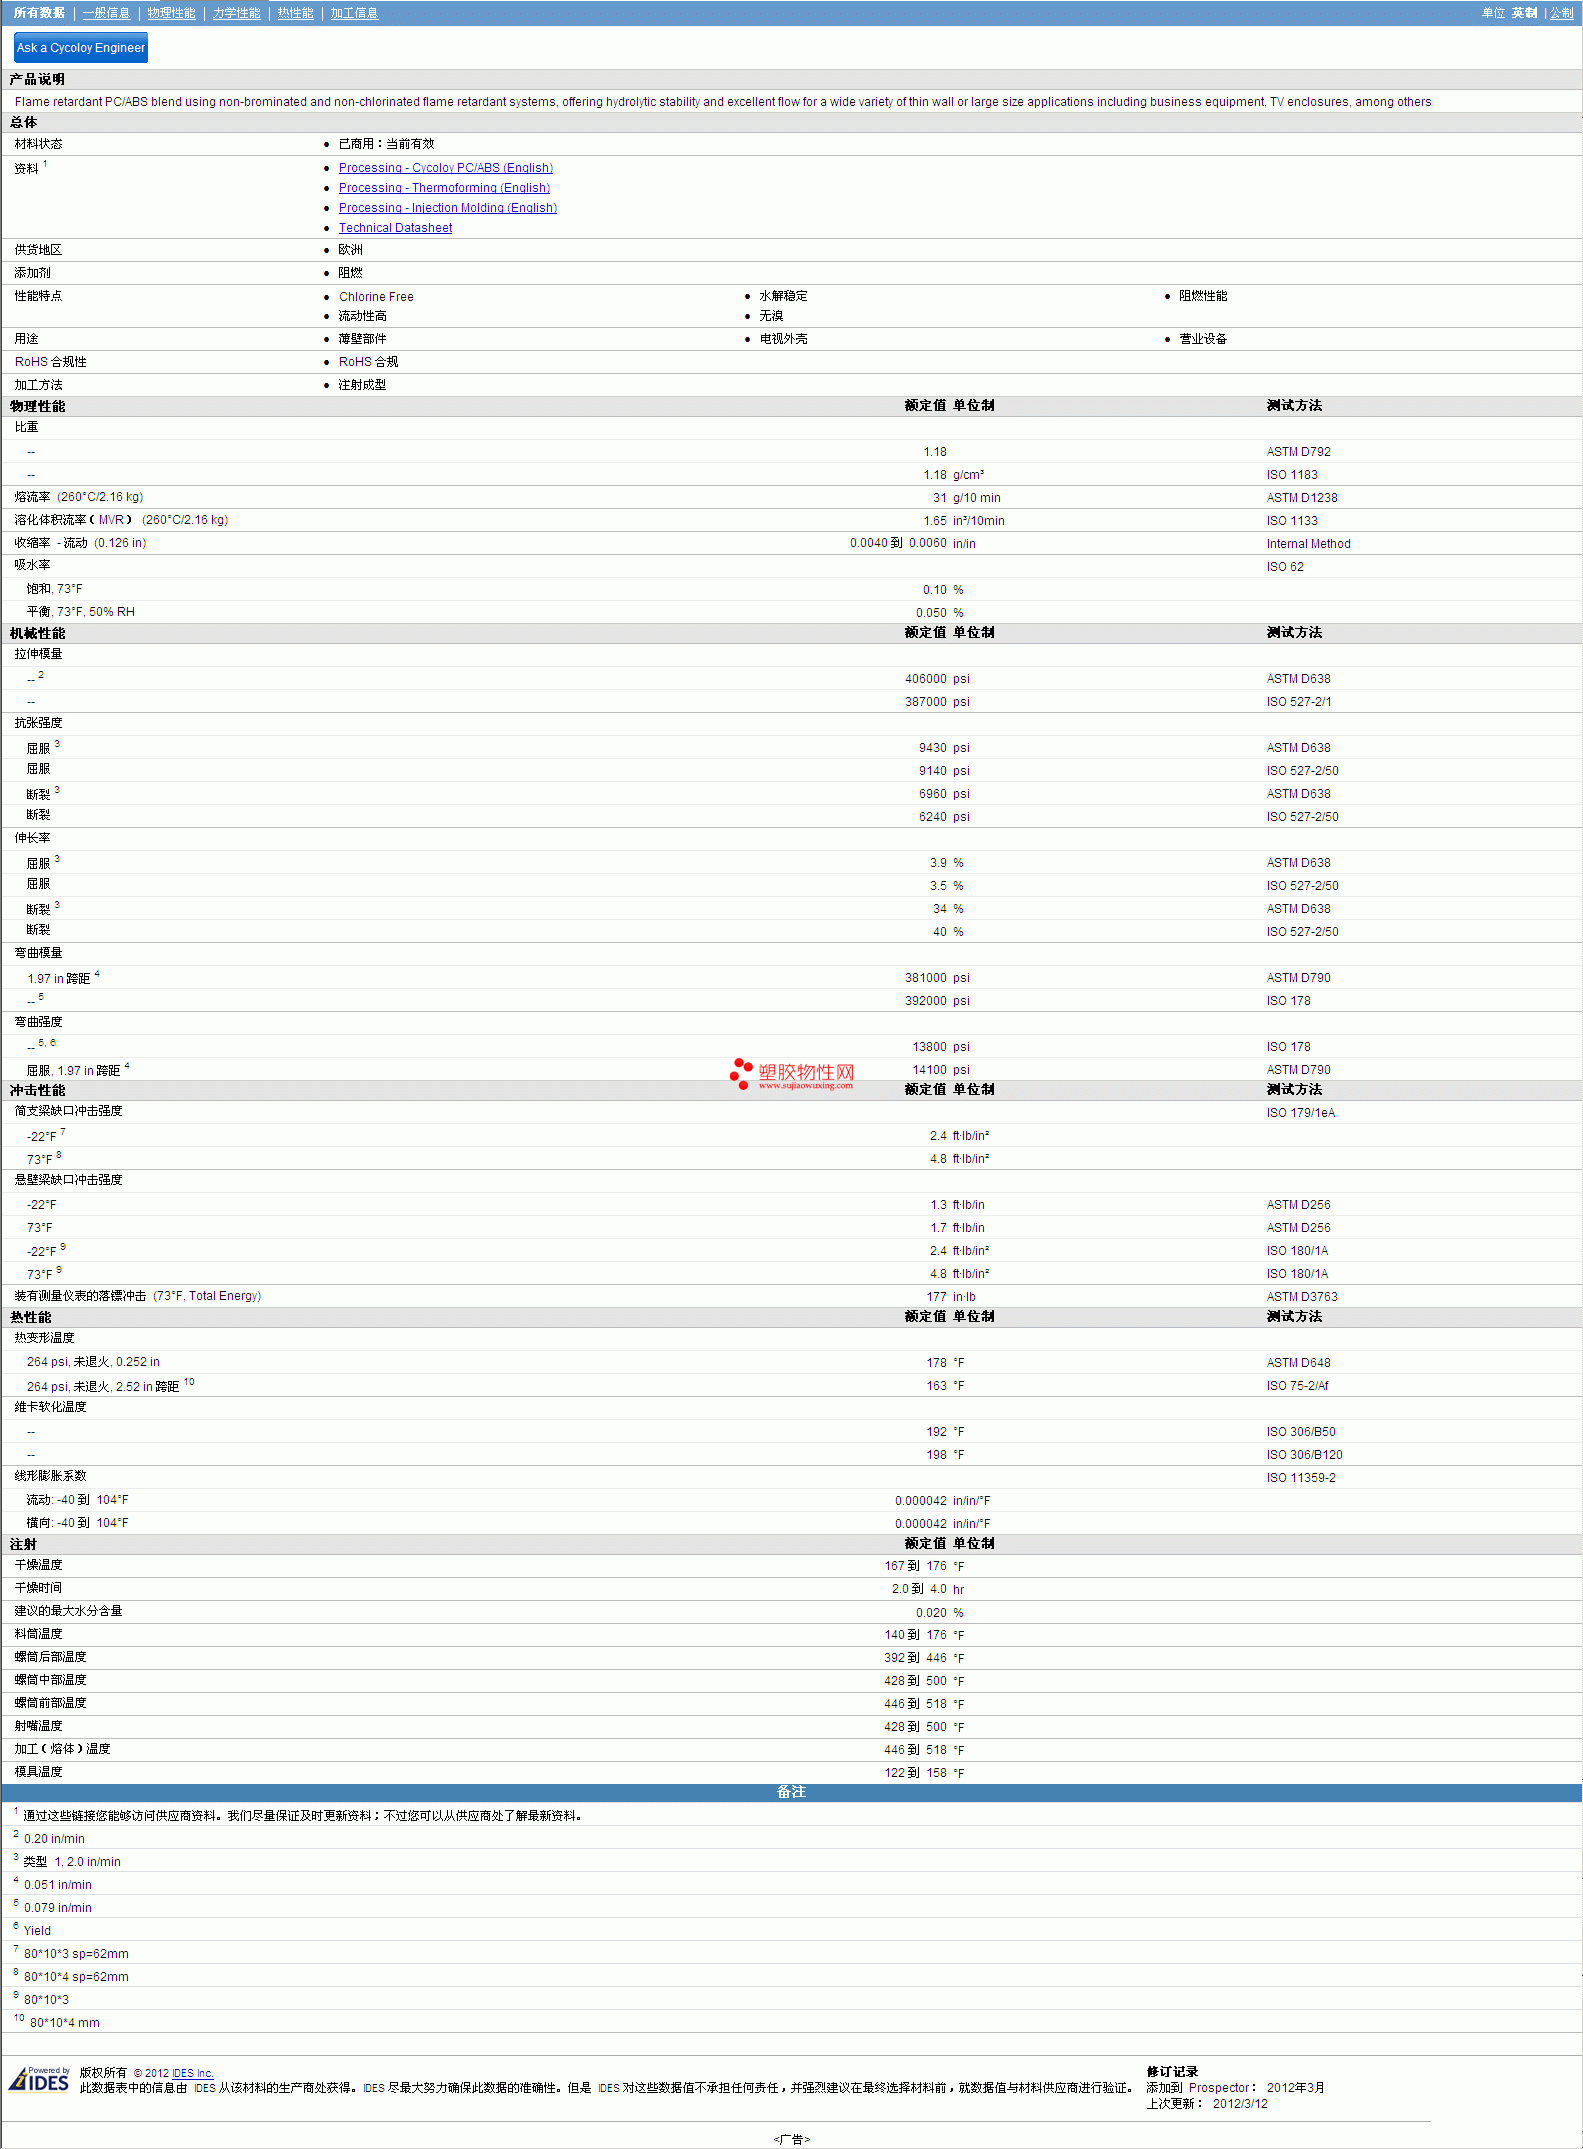Select the 加工信息 tab

pyautogui.click(x=354, y=13)
